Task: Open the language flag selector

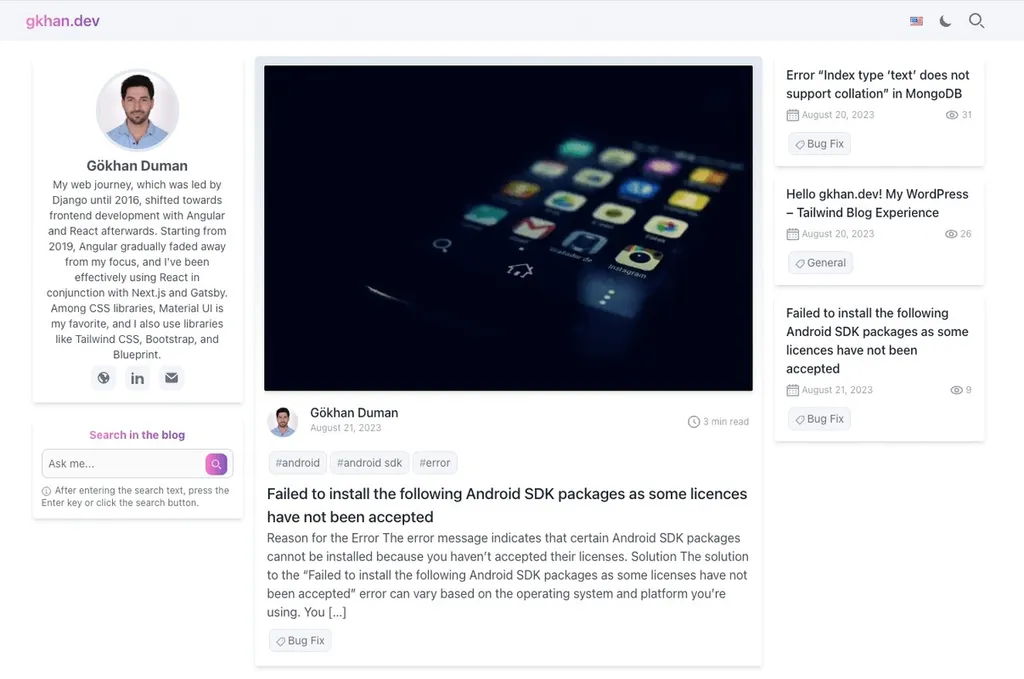Action: click(x=916, y=21)
